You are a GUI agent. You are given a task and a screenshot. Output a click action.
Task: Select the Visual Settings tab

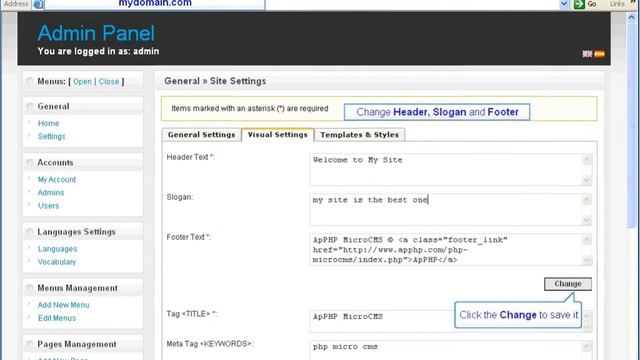(278, 135)
